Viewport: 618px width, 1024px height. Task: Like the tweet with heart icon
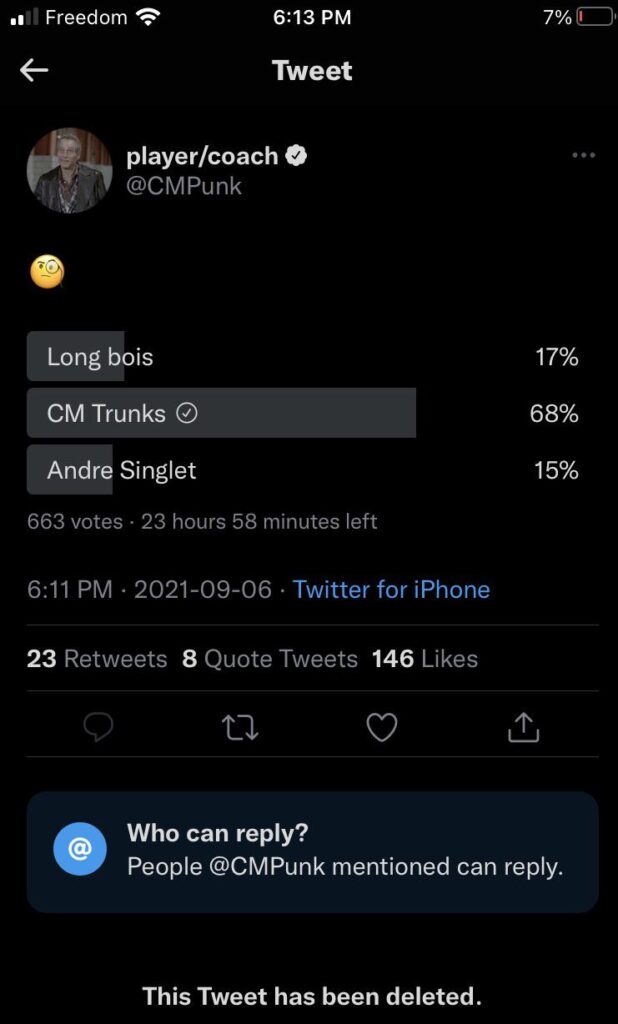coord(382,728)
